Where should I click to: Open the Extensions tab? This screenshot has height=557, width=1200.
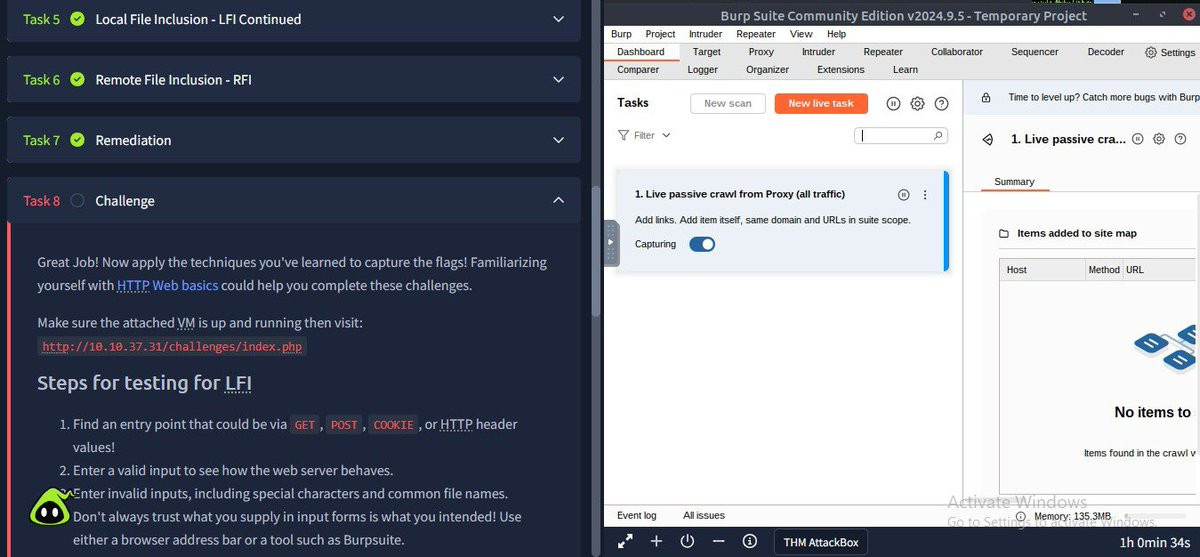[x=841, y=70]
